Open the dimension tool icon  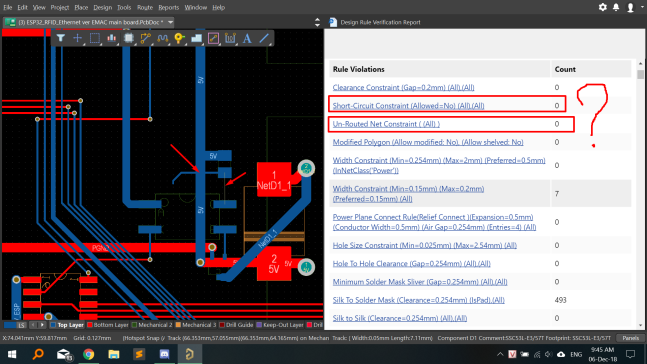click(230, 38)
